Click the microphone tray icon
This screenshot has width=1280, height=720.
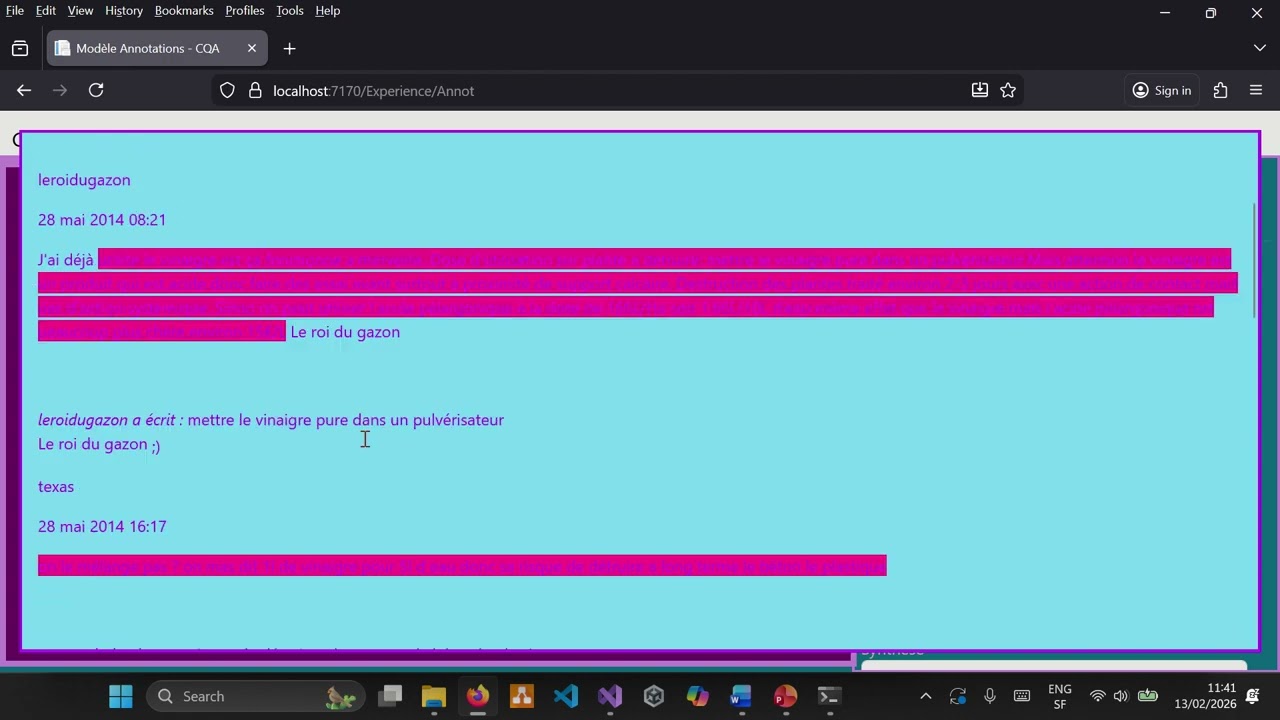(990, 696)
